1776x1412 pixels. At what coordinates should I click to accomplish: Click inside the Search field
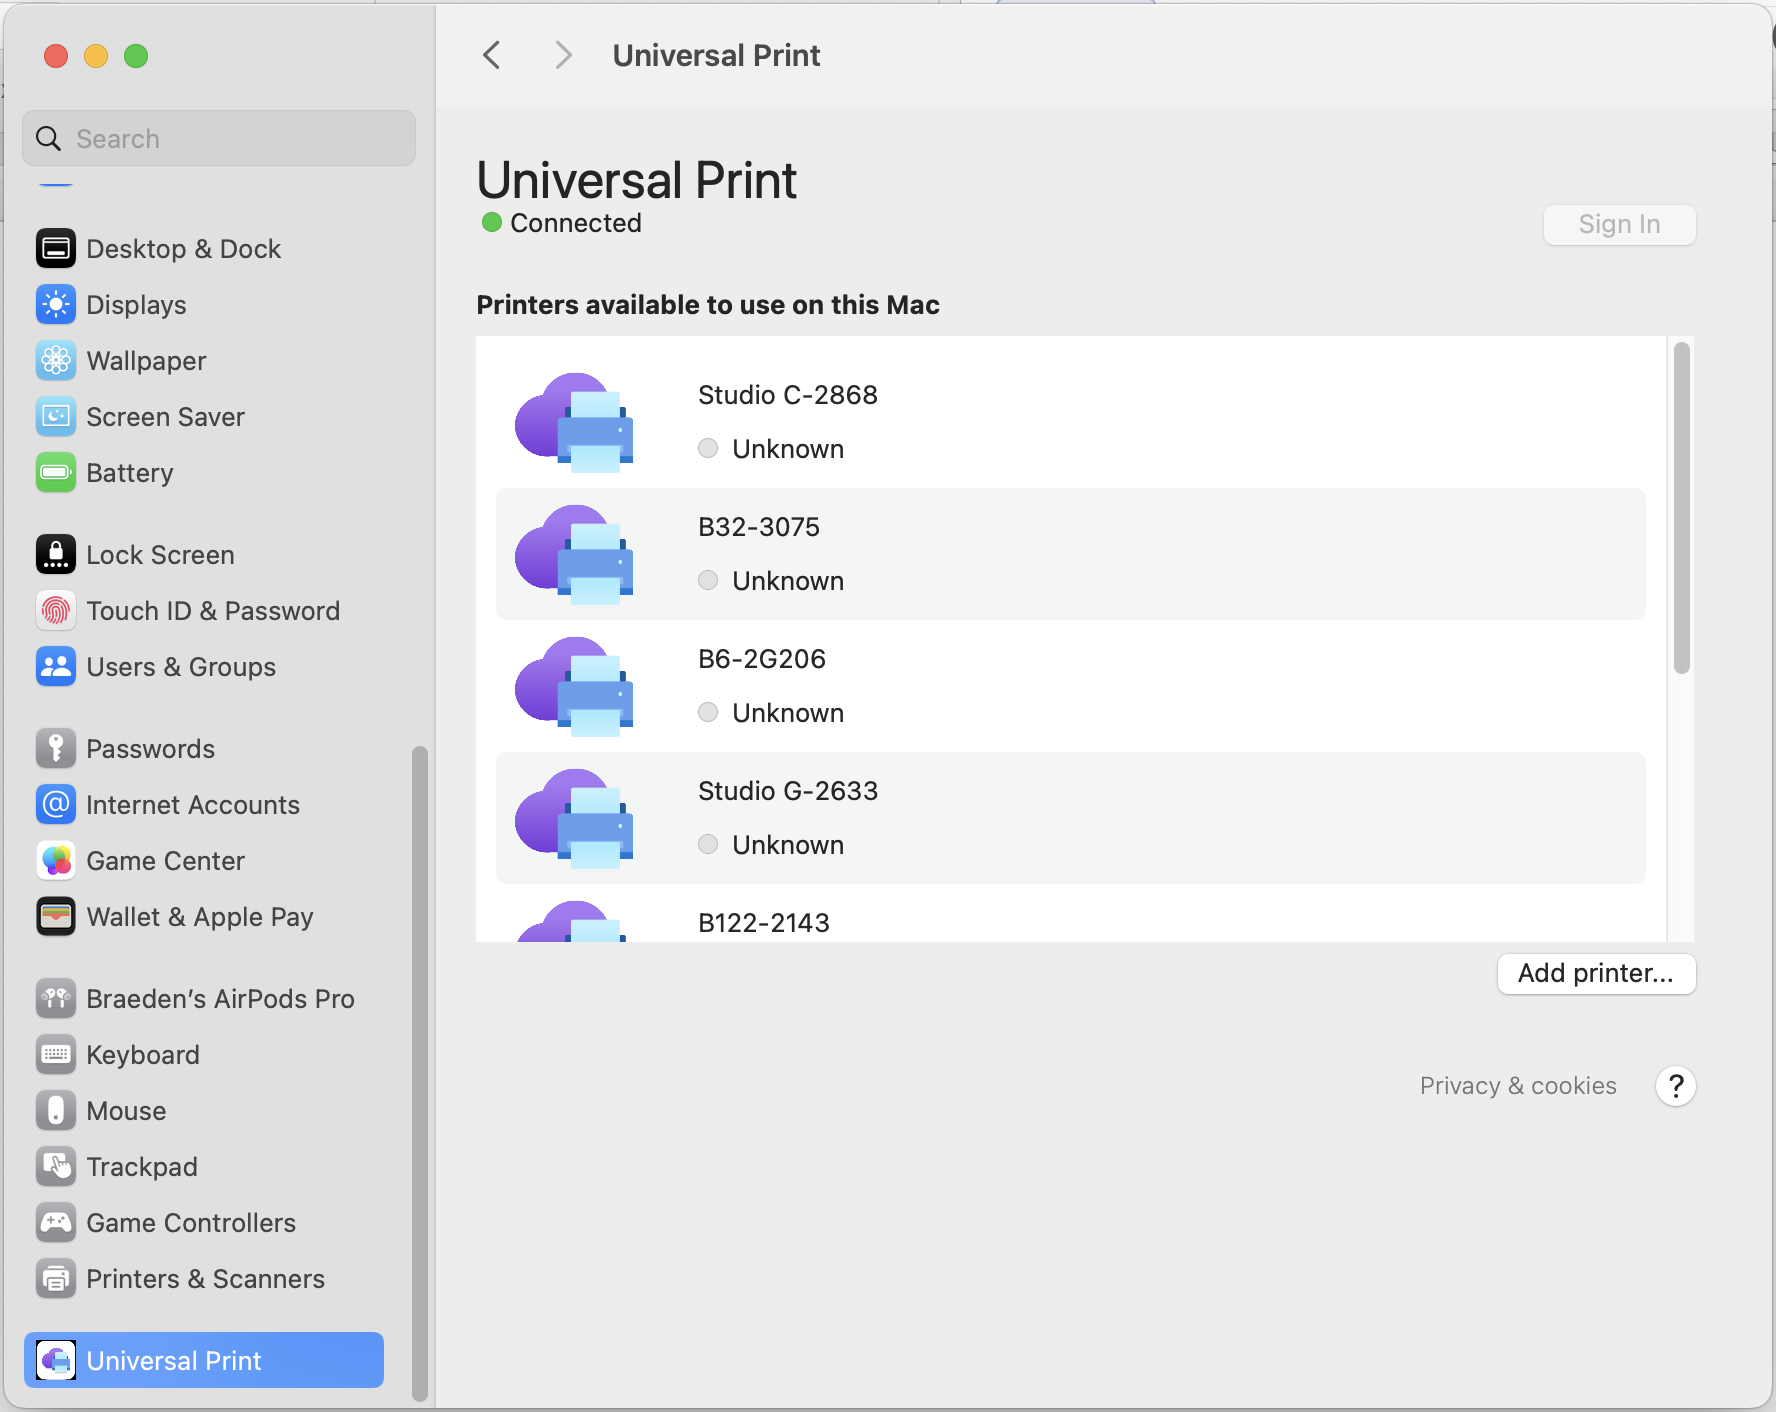(x=218, y=138)
